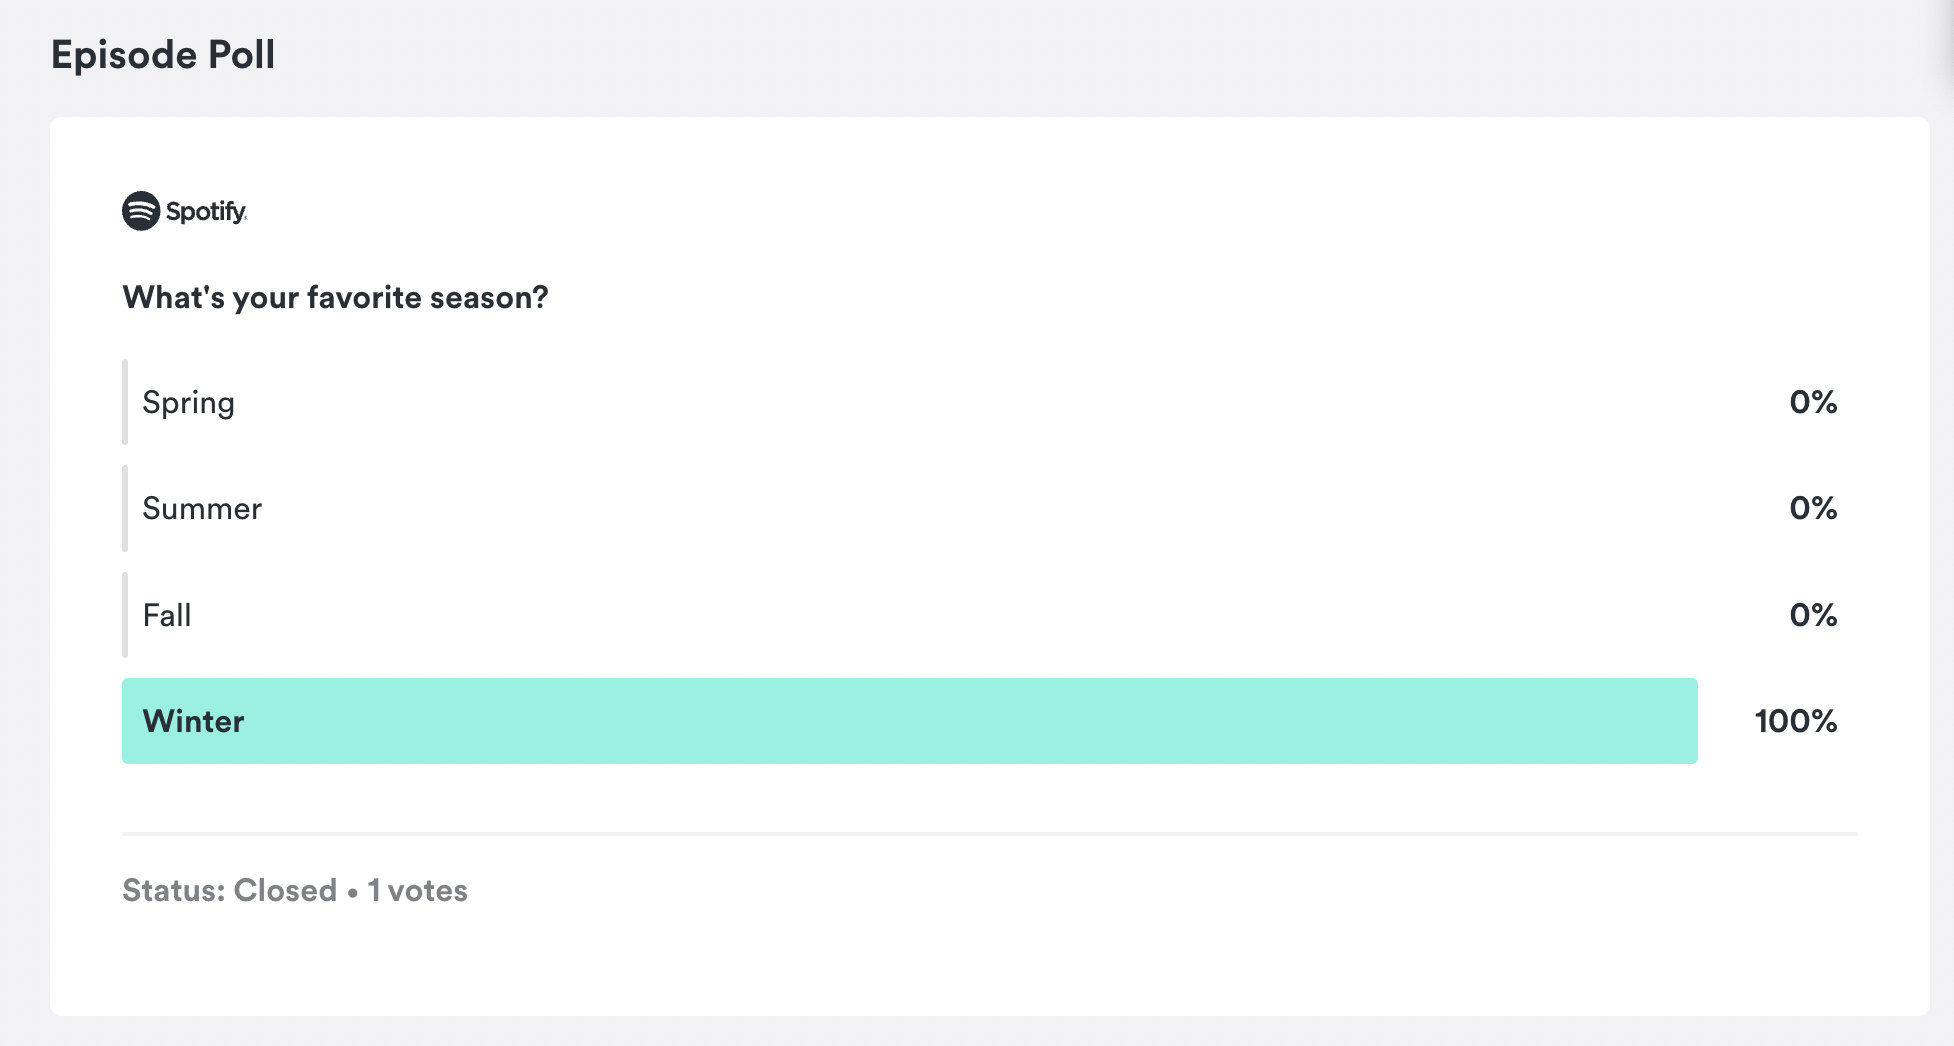Click the Status: Closed label

point(229,891)
